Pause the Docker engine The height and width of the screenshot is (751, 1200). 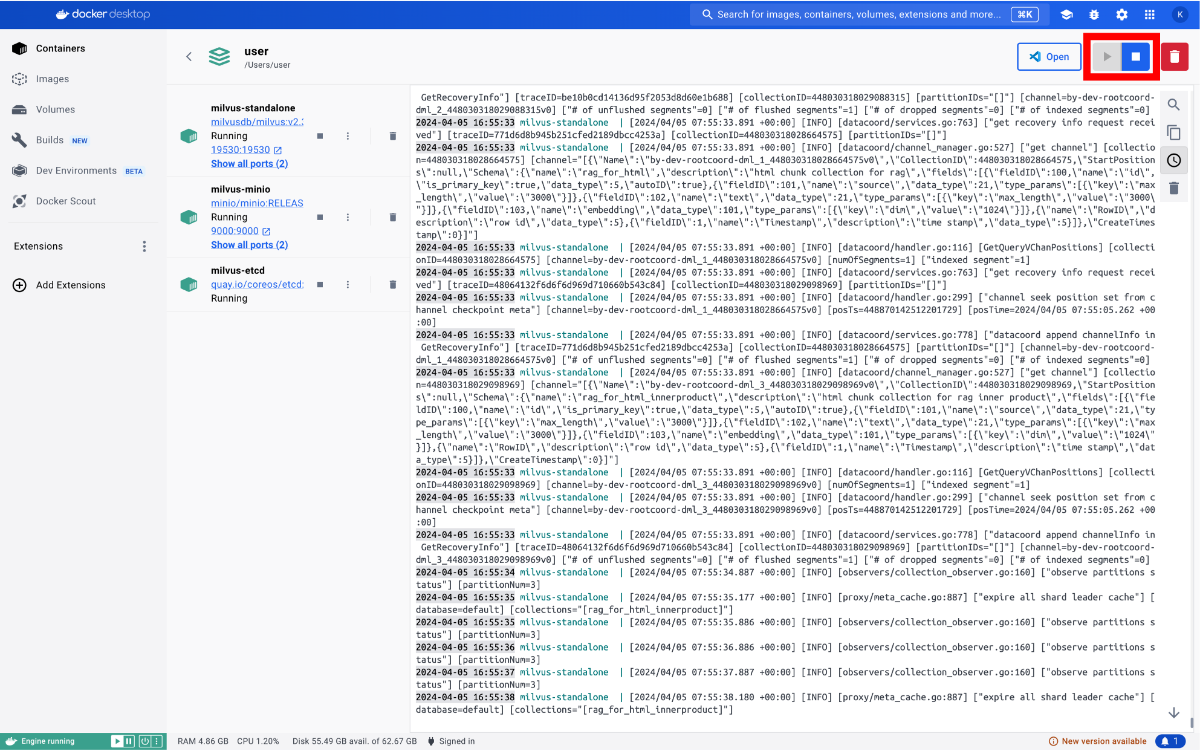129,741
